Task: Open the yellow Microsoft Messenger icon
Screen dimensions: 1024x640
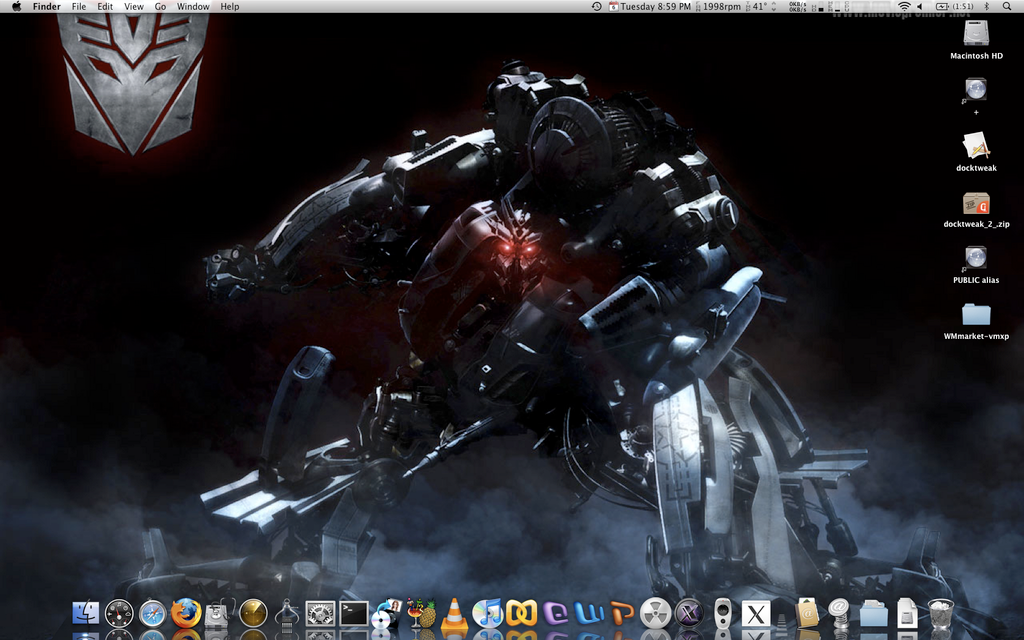Action: pyautogui.click(x=521, y=614)
